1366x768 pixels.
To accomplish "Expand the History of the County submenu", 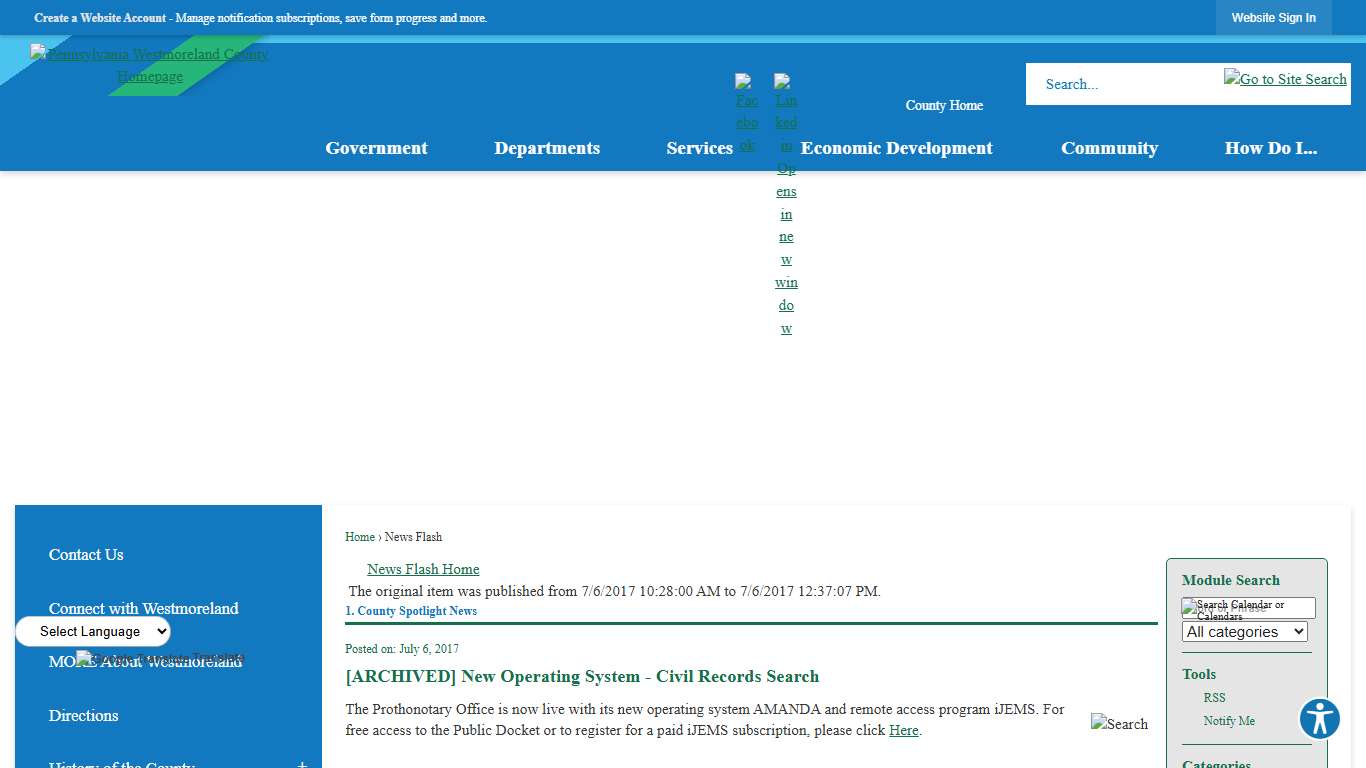I will (x=302, y=764).
